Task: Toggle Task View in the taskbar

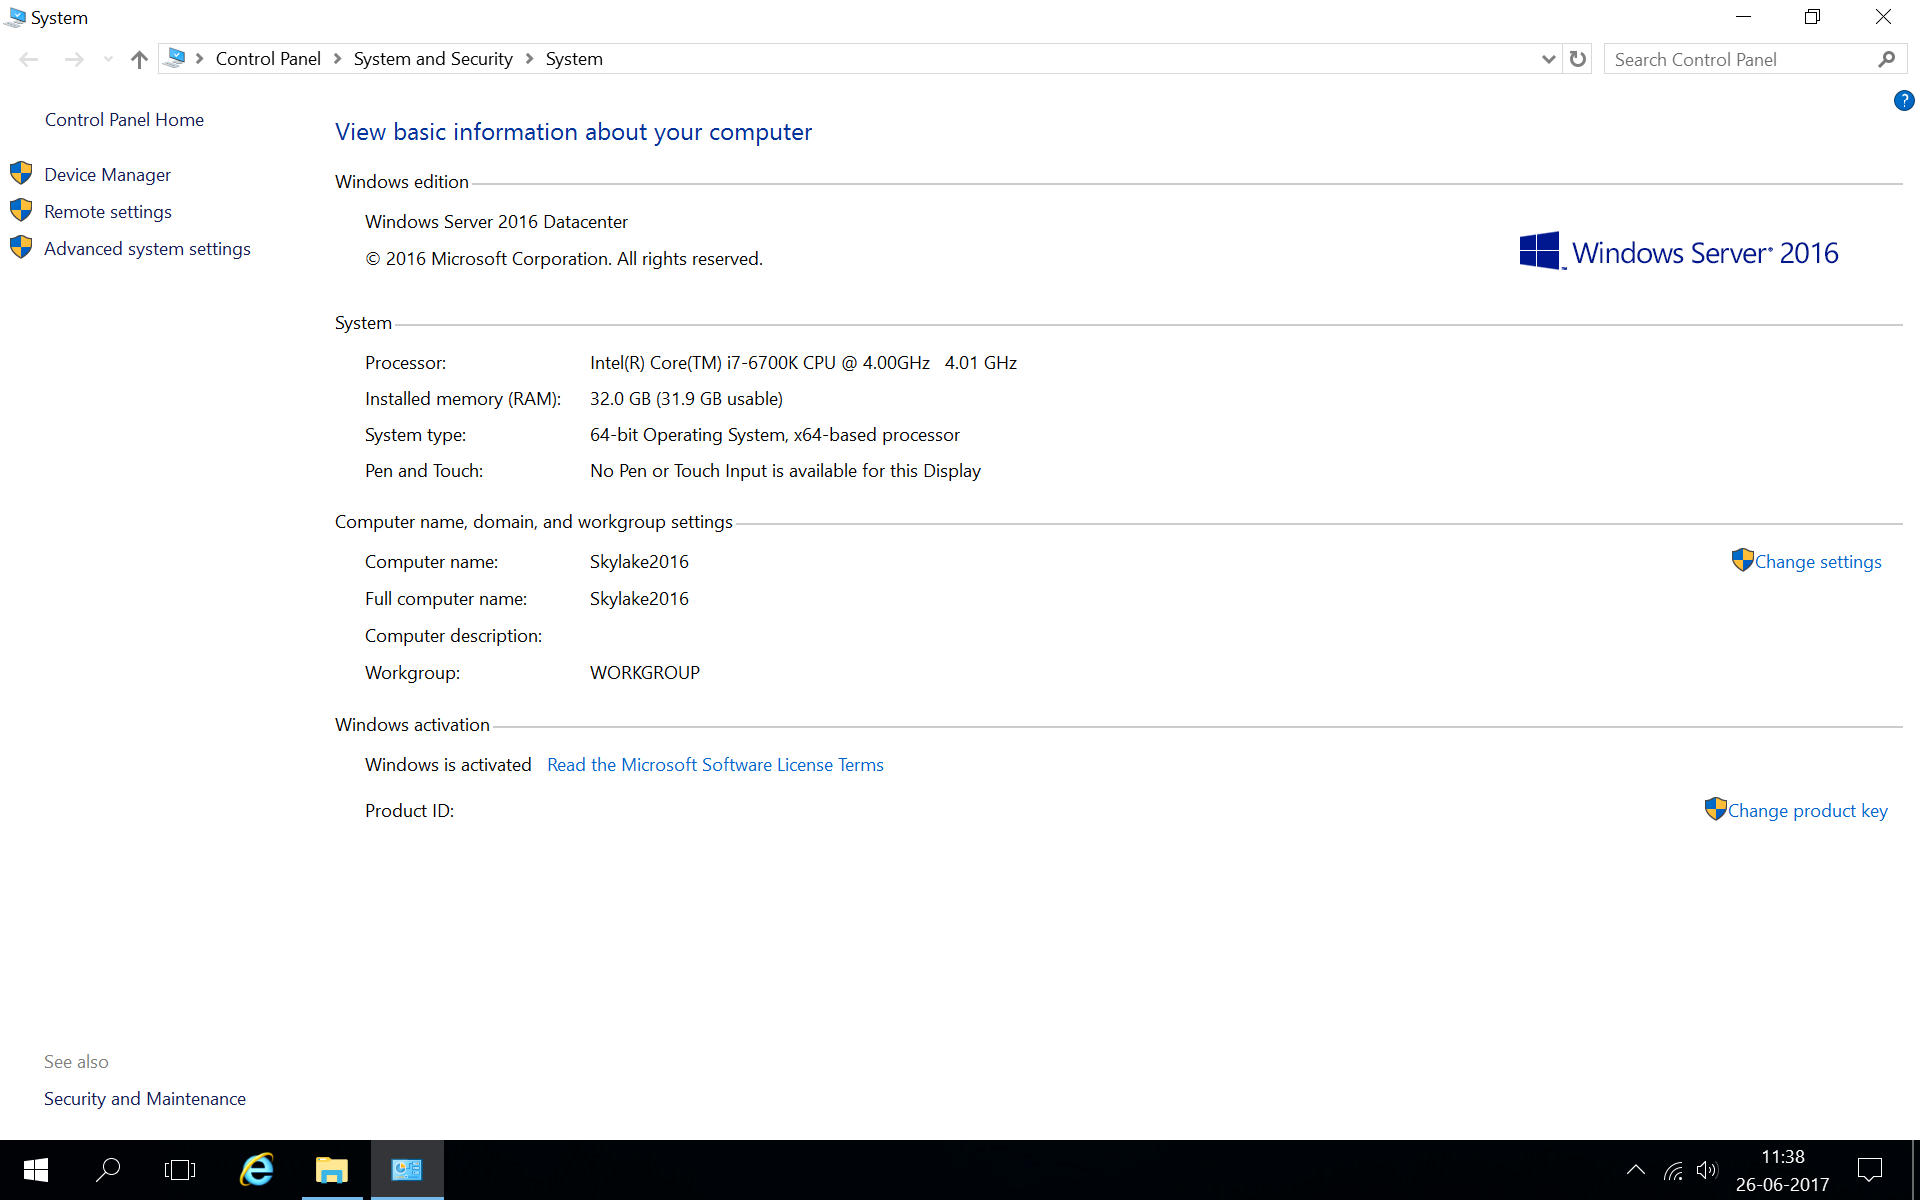Action: 180,1169
